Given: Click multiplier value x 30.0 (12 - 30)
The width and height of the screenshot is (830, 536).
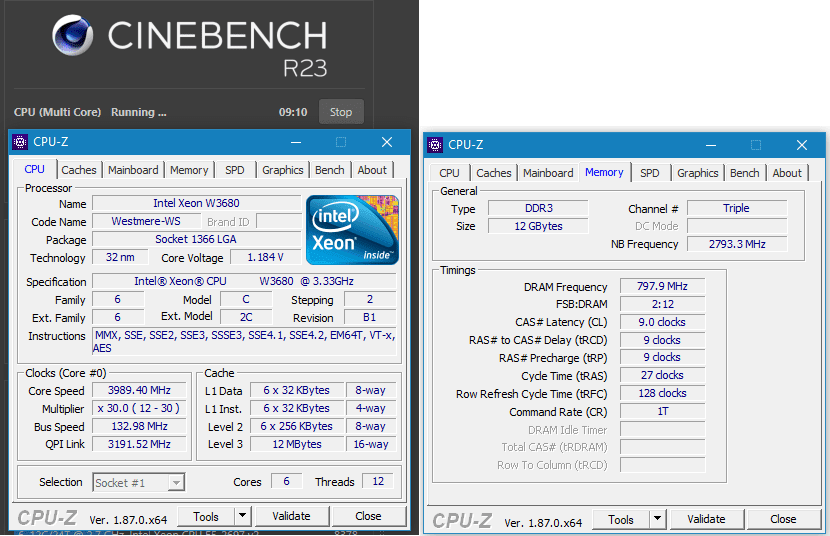Looking at the screenshot, I should (x=139, y=408).
